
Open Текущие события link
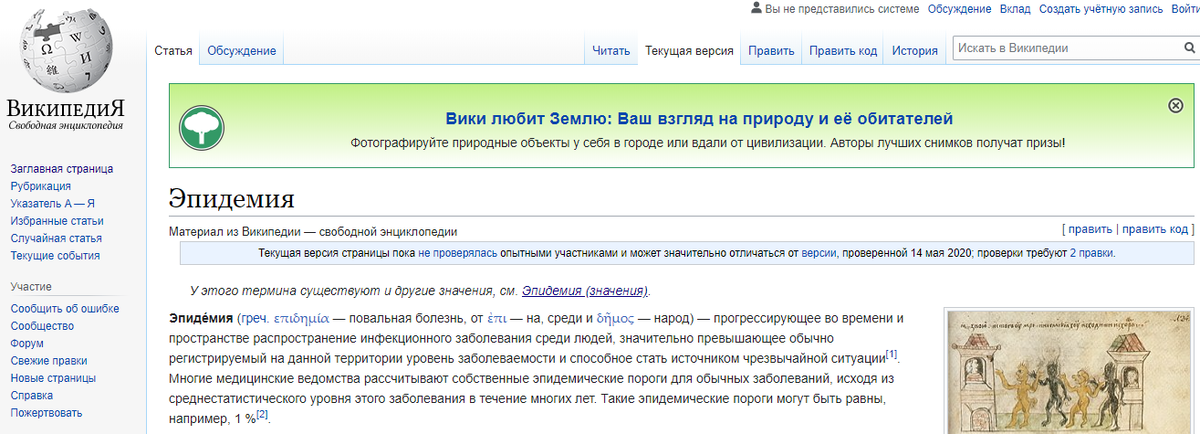pos(55,256)
